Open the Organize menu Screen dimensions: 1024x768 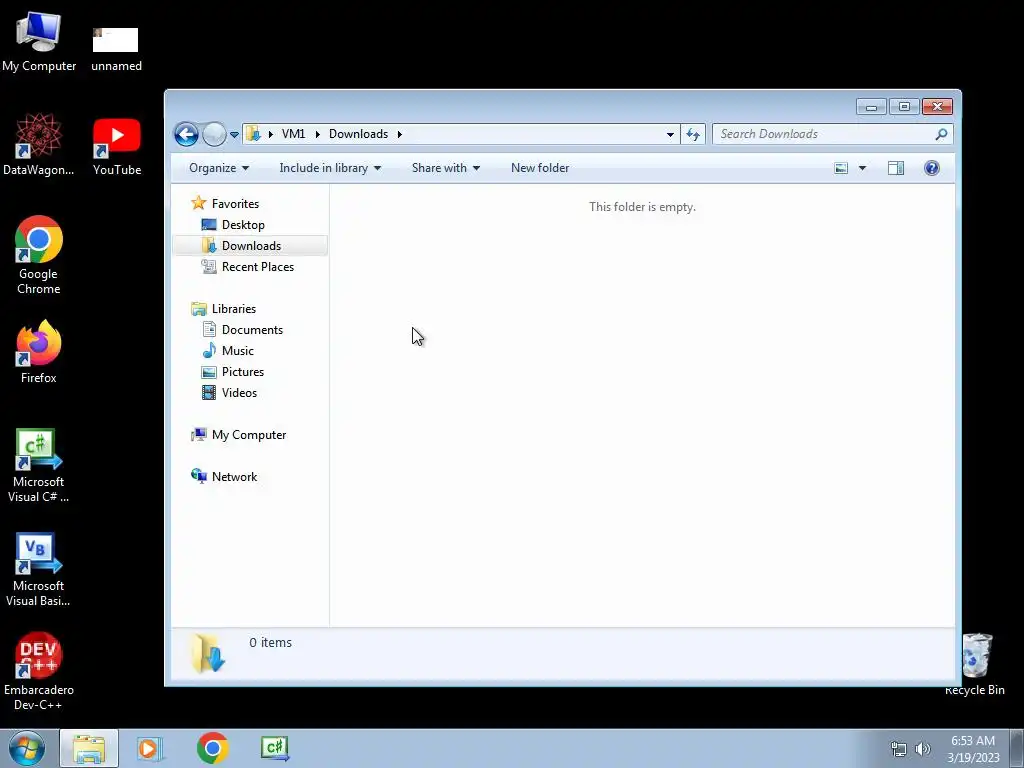(219, 168)
